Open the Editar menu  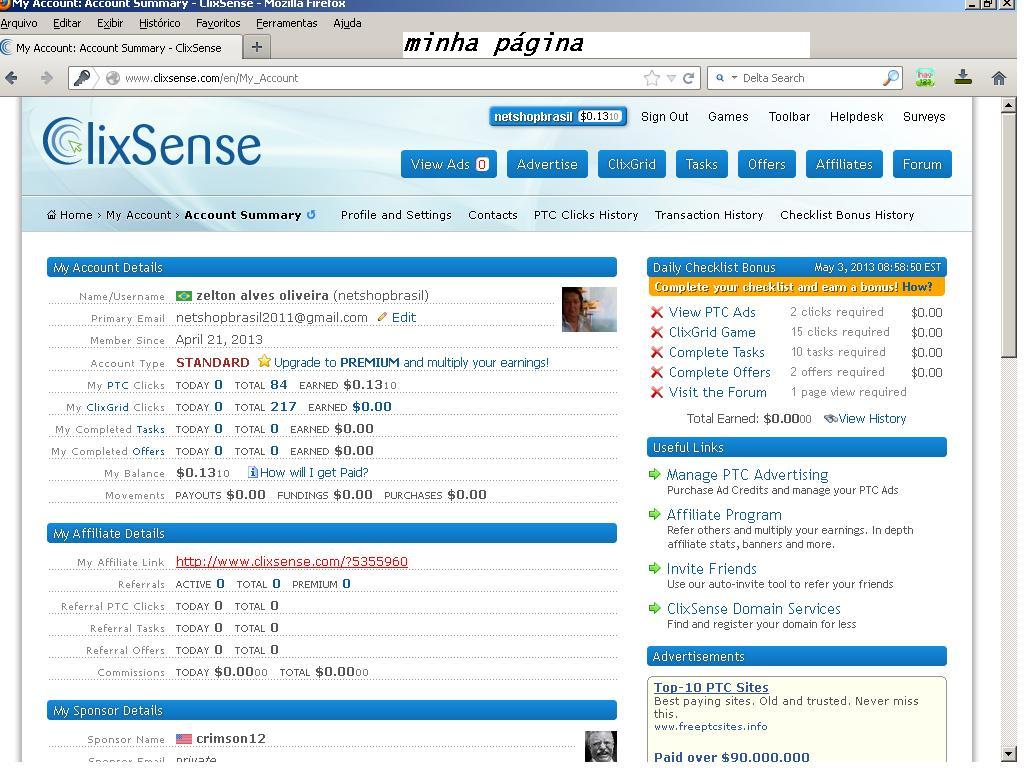click(67, 23)
